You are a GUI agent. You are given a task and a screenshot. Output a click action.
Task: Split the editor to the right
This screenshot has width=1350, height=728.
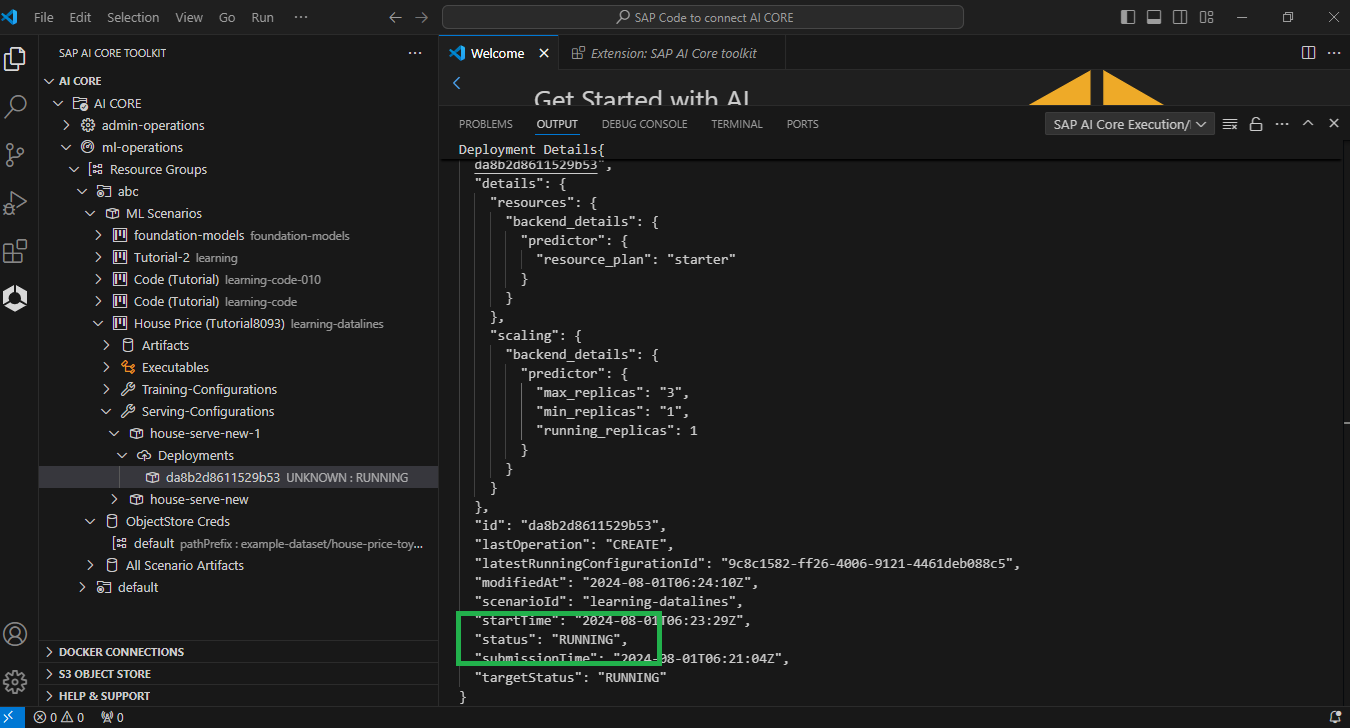[x=1308, y=53]
